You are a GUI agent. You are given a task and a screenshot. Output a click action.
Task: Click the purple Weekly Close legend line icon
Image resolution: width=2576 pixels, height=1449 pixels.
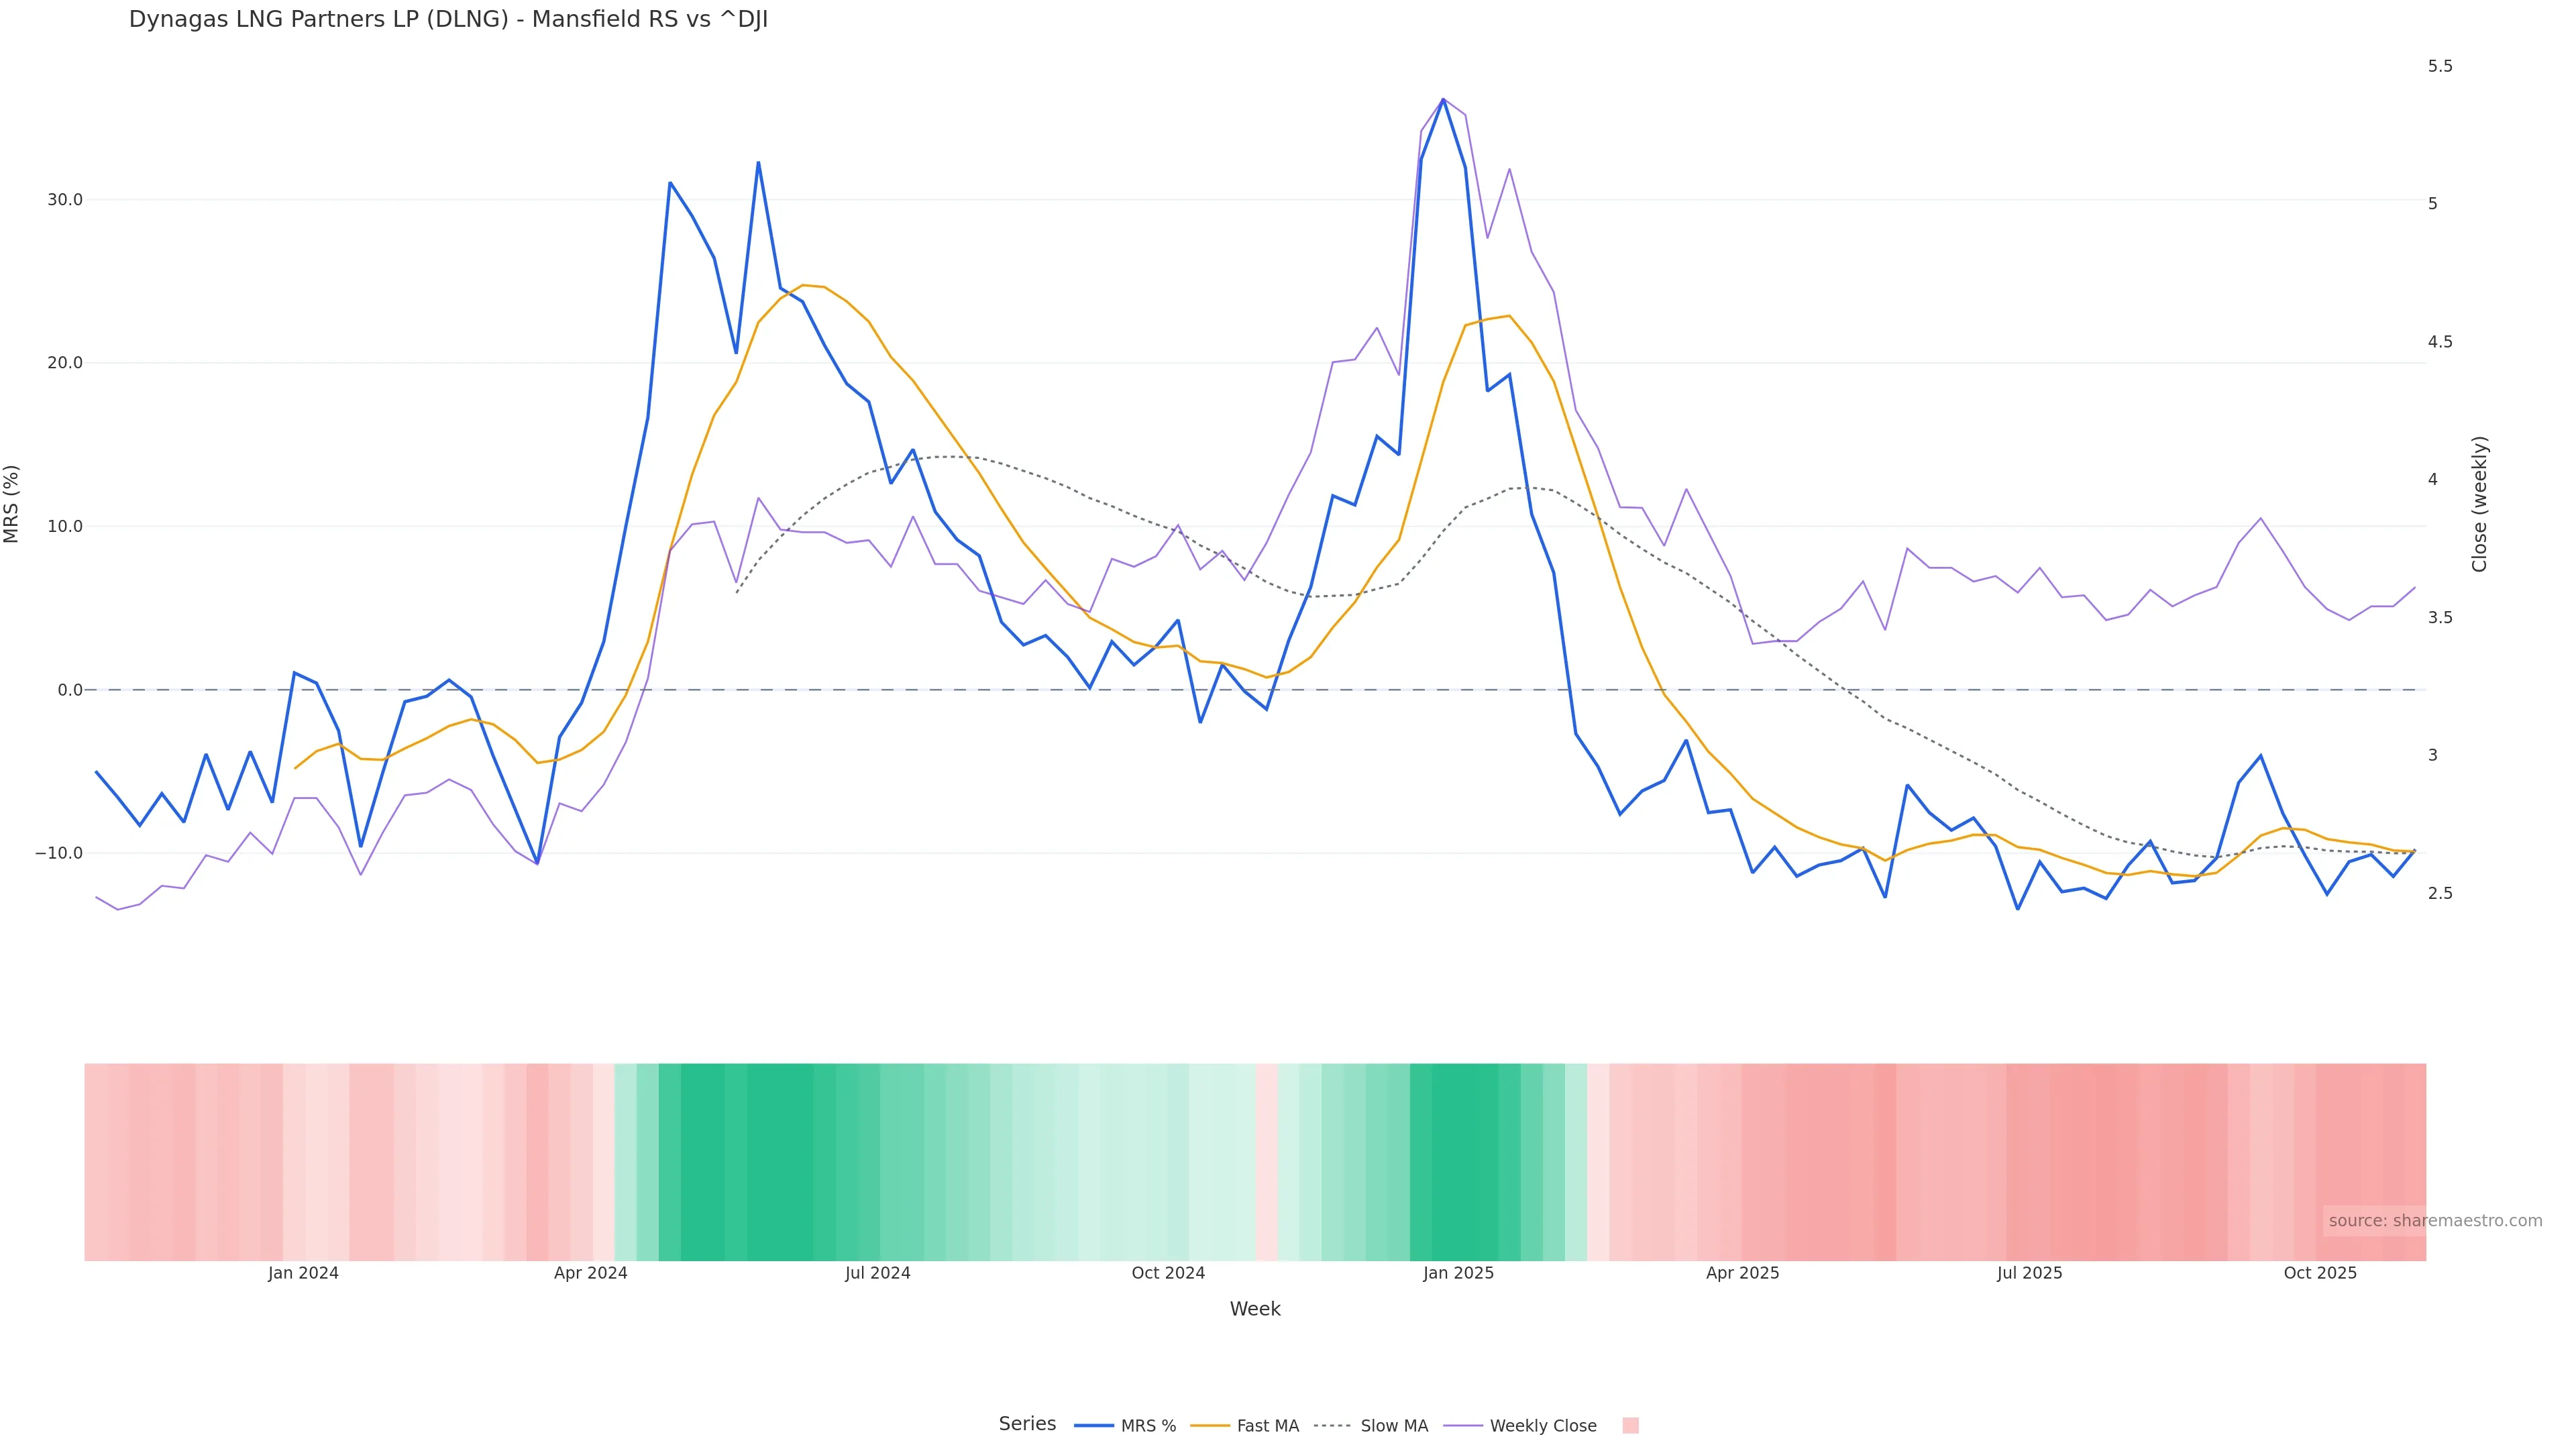click(x=1463, y=1426)
